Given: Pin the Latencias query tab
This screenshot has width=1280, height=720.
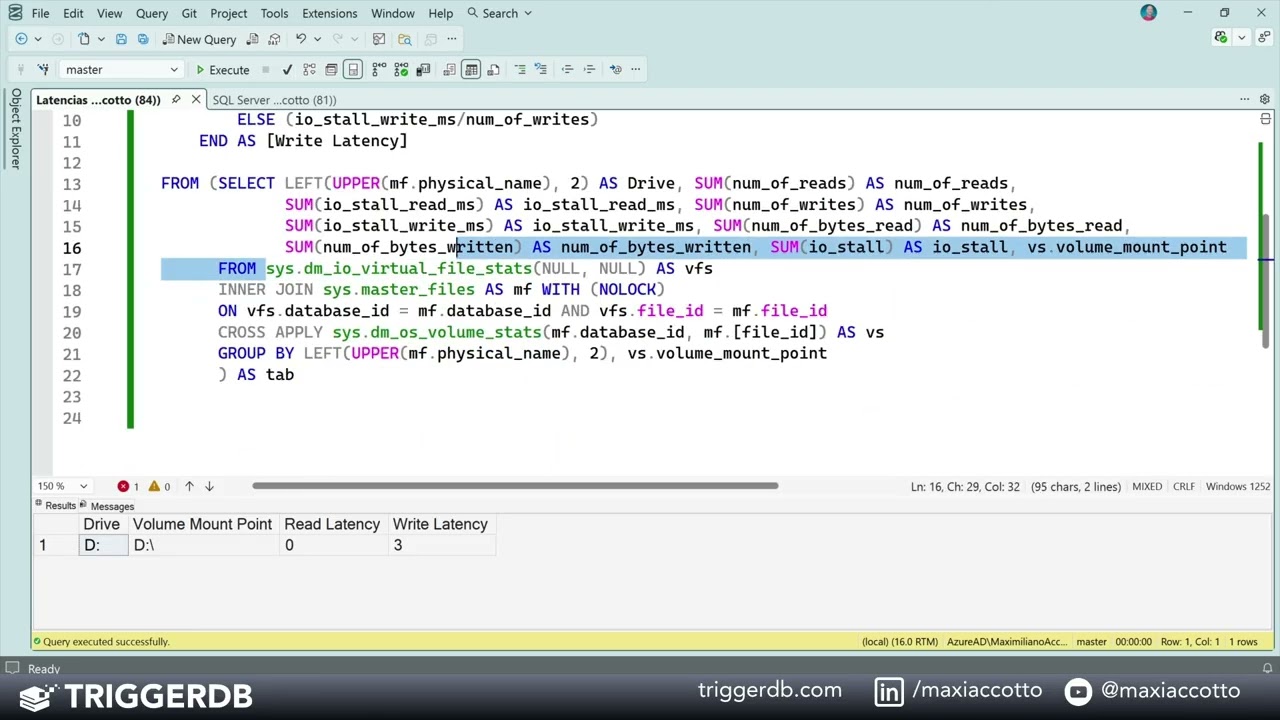Looking at the screenshot, I should (176, 99).
